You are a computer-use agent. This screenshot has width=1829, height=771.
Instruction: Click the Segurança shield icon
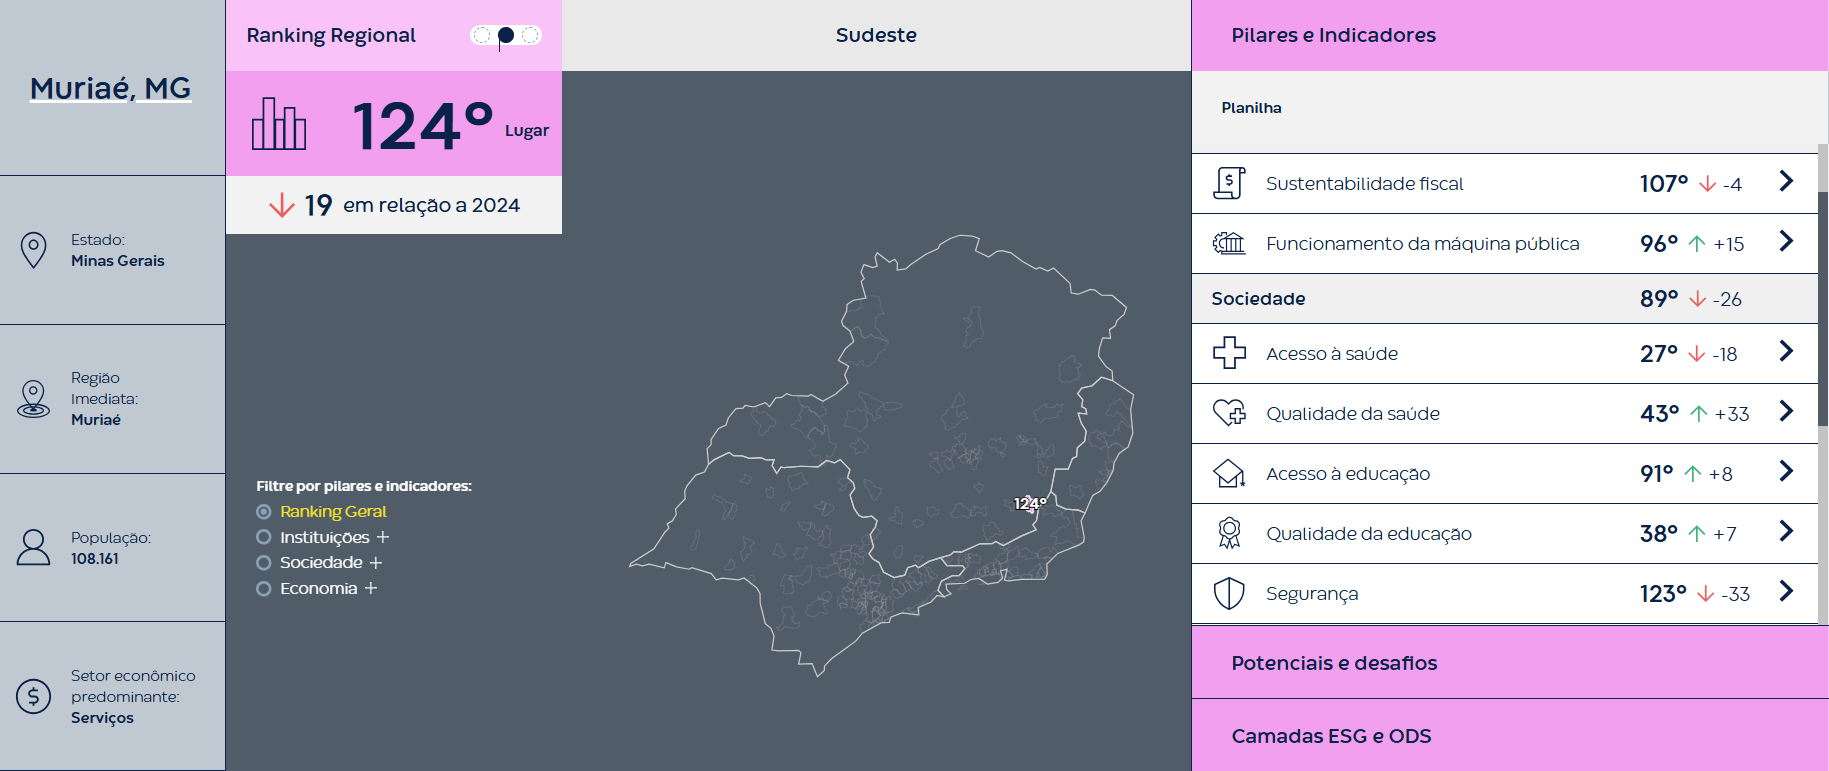[x=1229, y=593]
